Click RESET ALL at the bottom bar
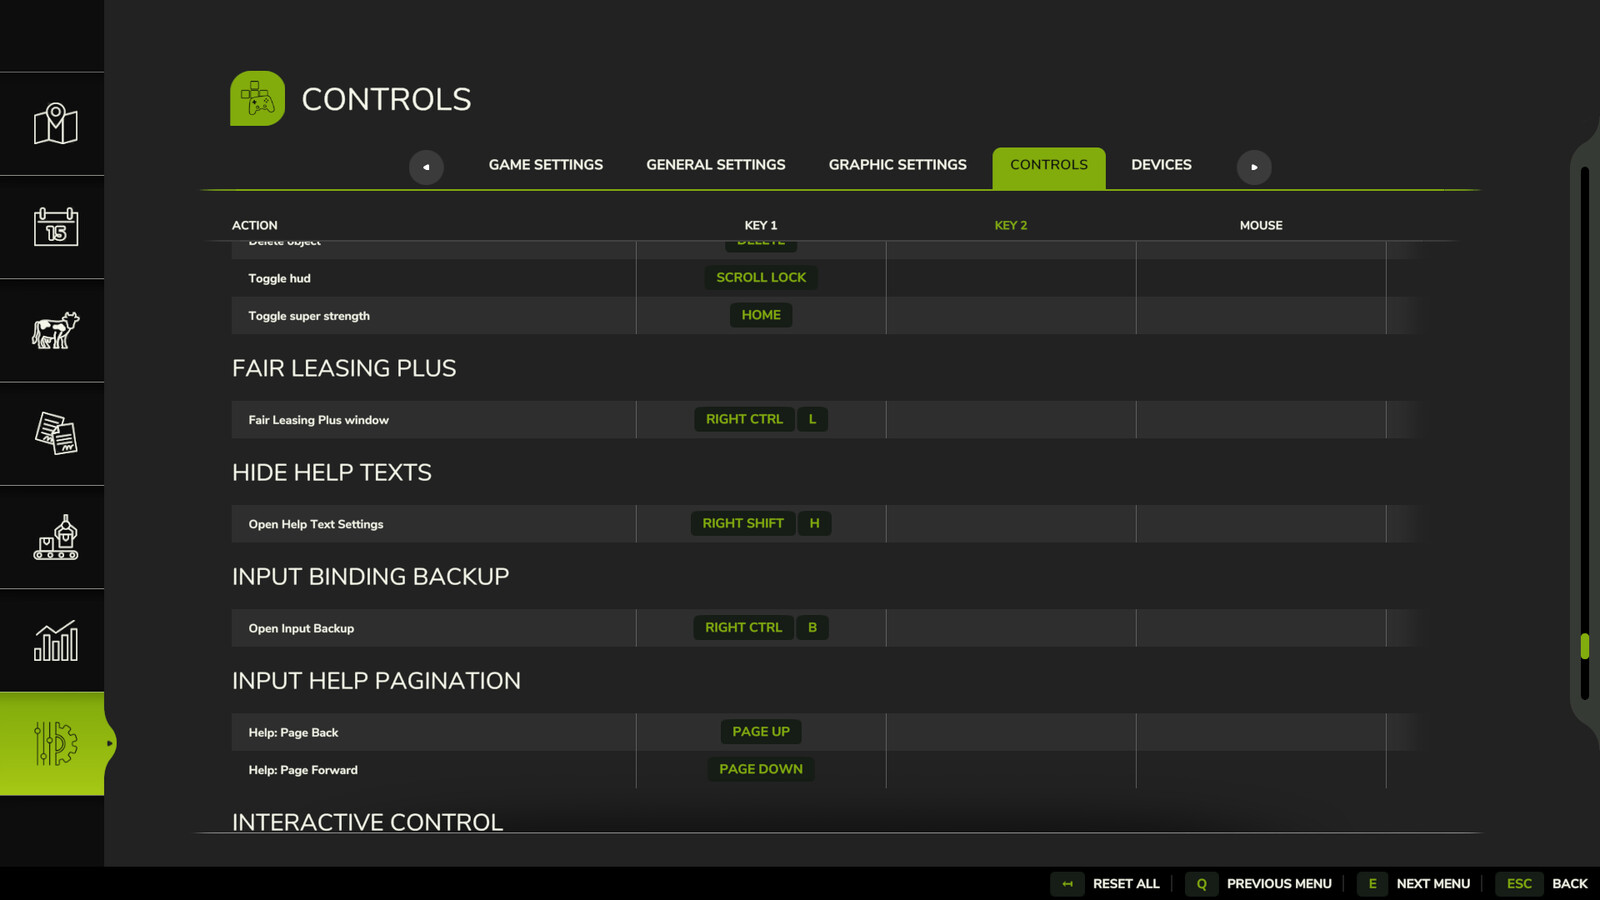The height and width of the screenshot is (900, 1600). (x=1126, y=883)
